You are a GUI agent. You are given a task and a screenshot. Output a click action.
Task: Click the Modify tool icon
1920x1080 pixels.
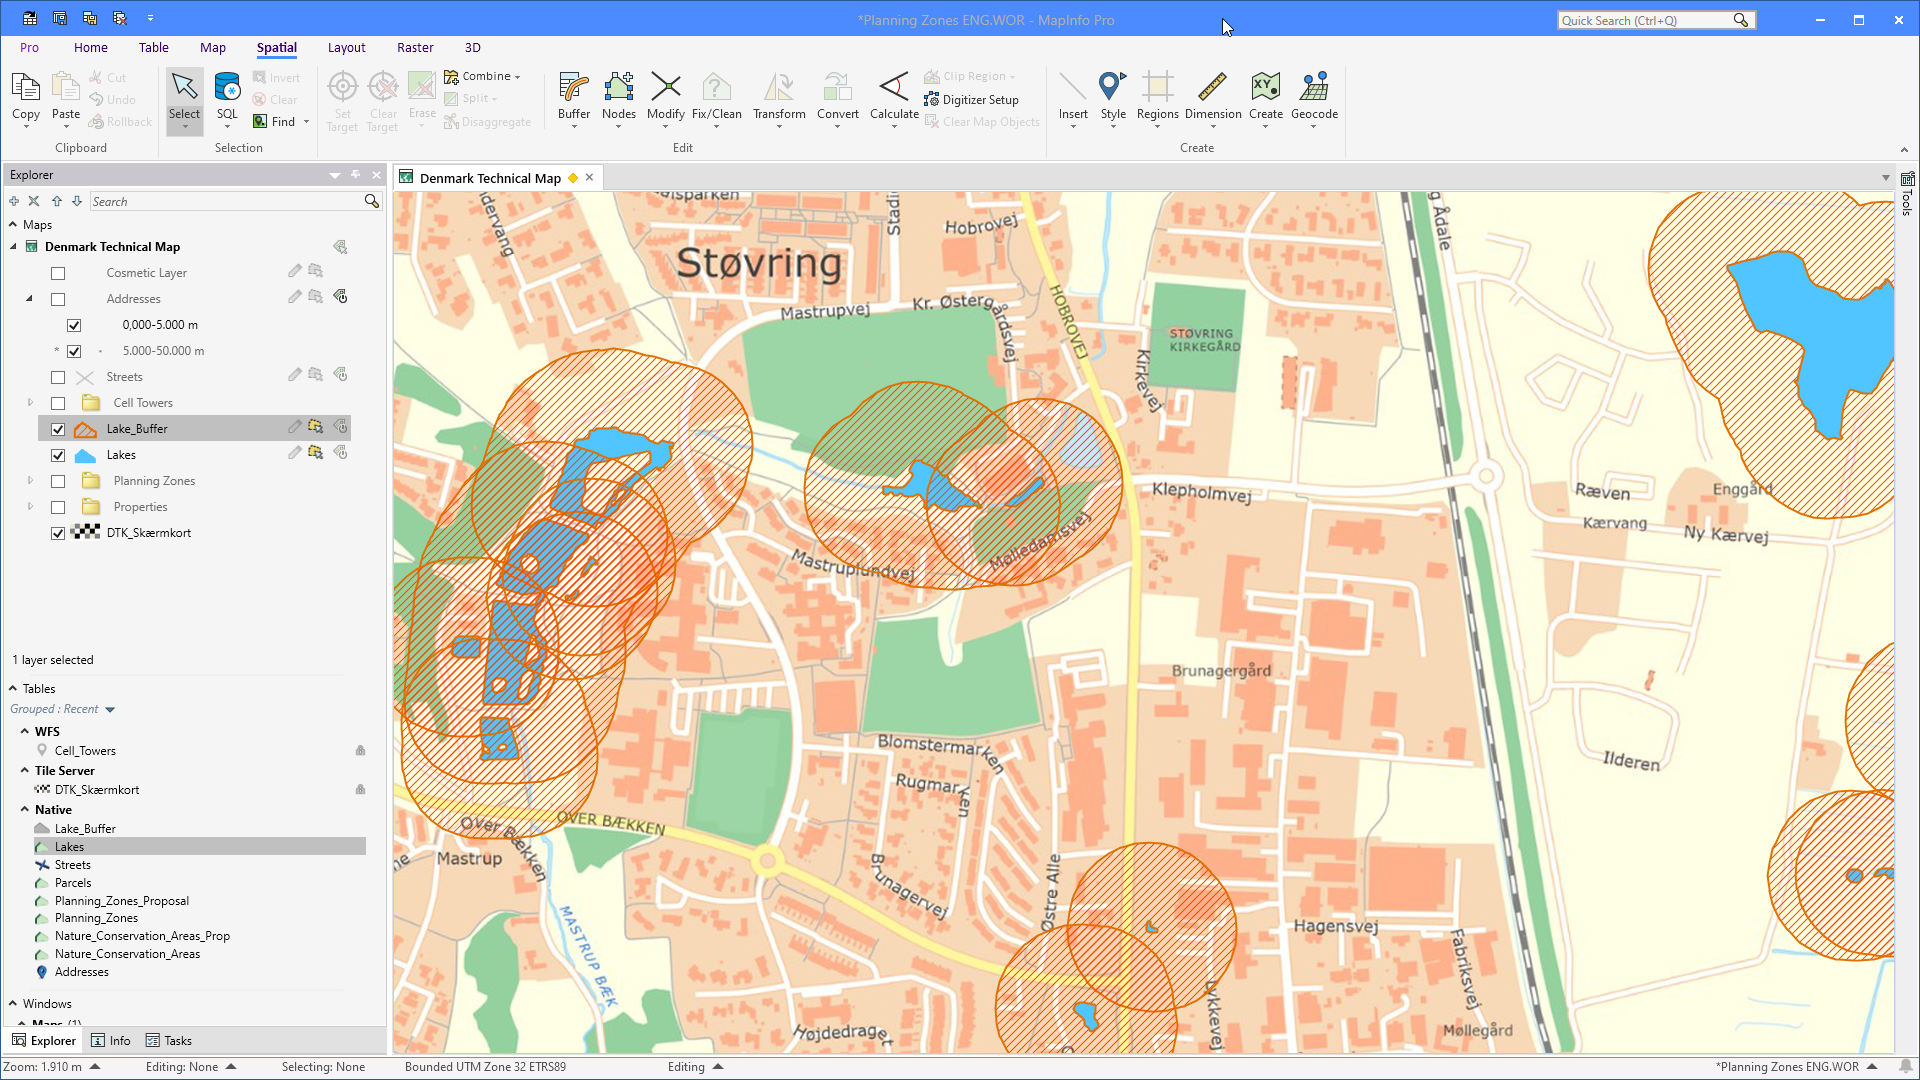(665, 97)
